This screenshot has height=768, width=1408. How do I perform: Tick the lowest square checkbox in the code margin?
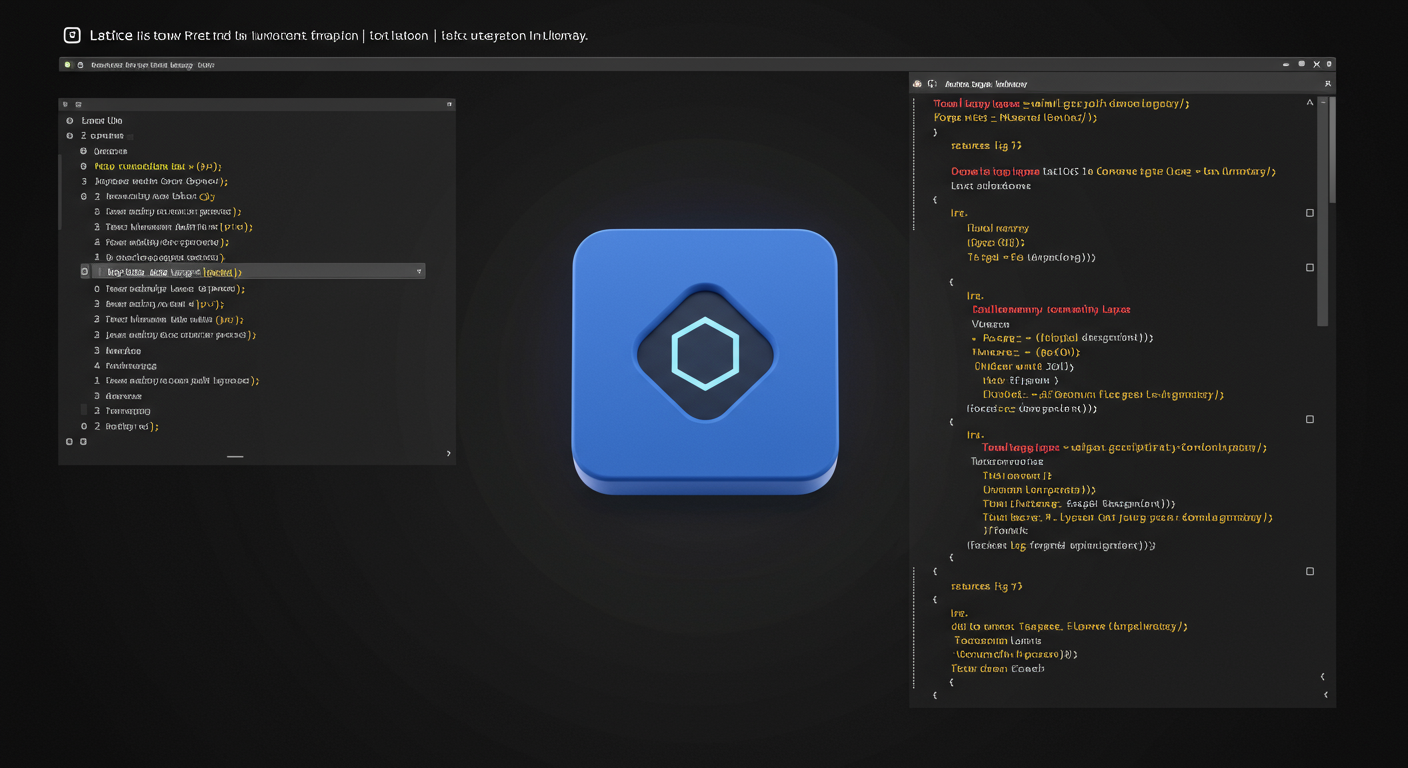1310,572
